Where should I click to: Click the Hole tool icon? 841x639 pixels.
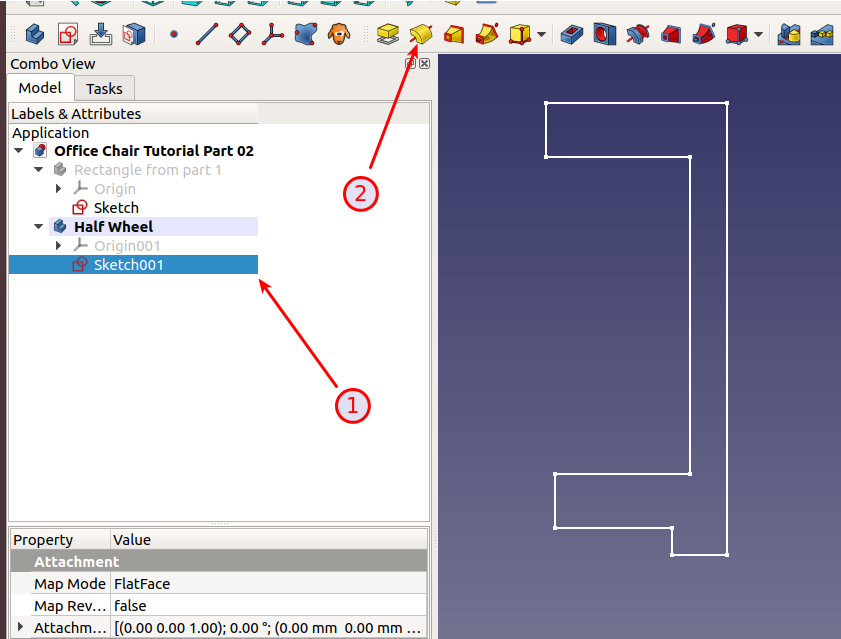(604, 35)
